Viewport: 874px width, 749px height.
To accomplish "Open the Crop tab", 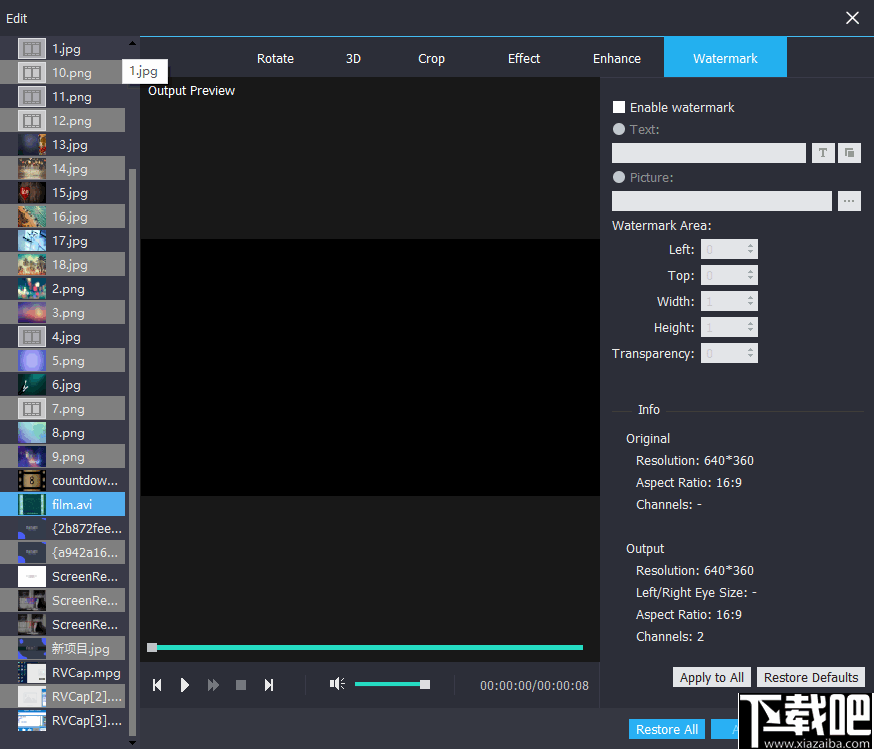I will coord(431,57).
